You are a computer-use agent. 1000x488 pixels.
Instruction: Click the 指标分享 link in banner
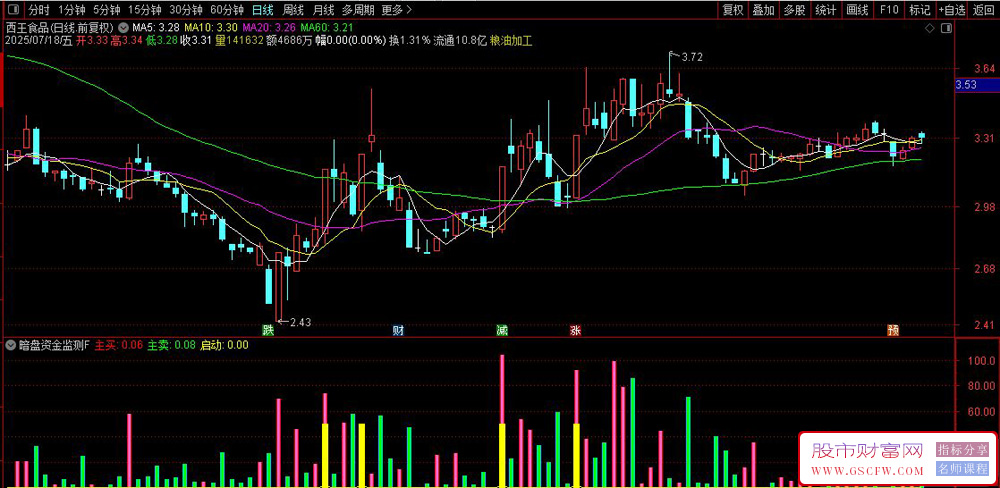(962, 450)
